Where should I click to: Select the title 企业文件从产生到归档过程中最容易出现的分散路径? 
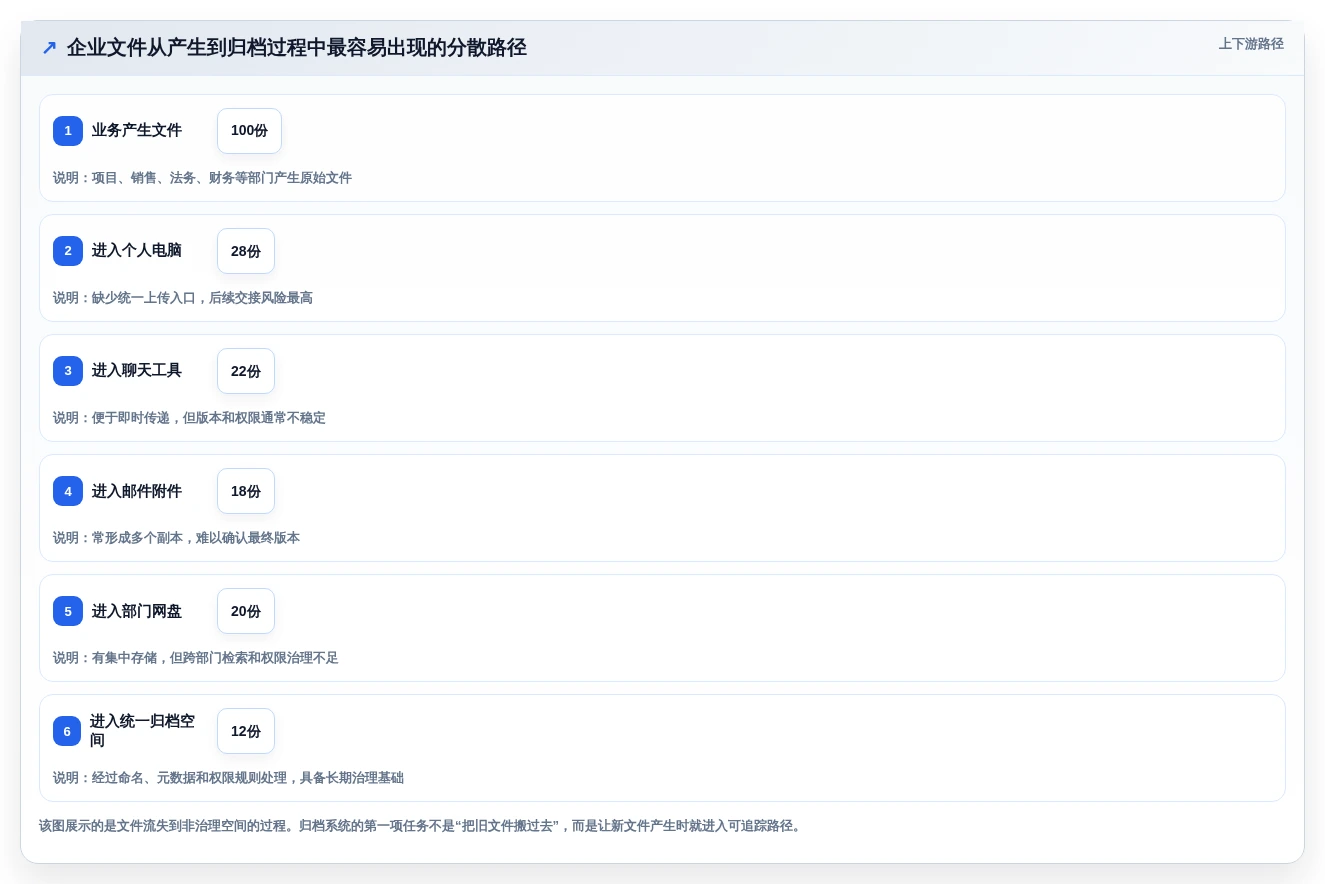click(x=297, y=48)
